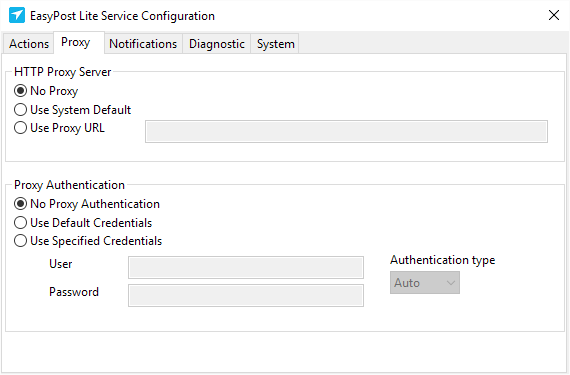
Task: Go to the Diagnostic tab
Action: point(217,44)
